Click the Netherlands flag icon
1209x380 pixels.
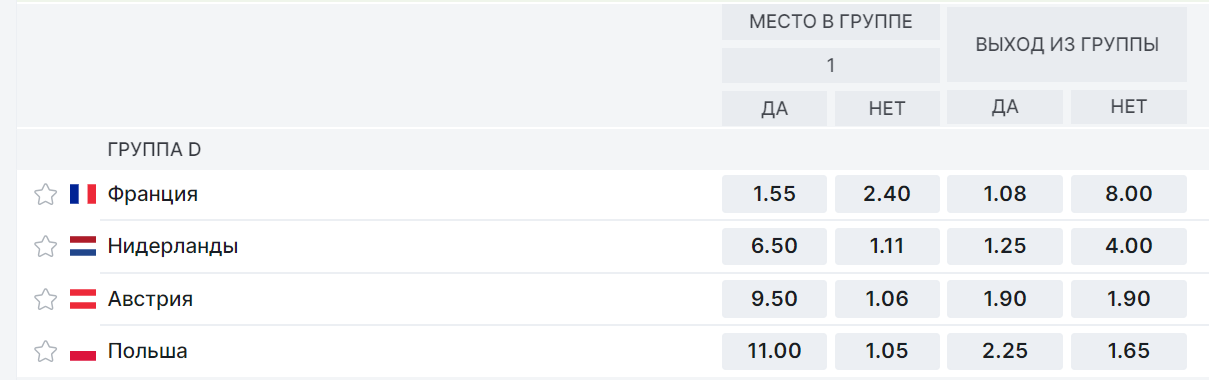83,246
